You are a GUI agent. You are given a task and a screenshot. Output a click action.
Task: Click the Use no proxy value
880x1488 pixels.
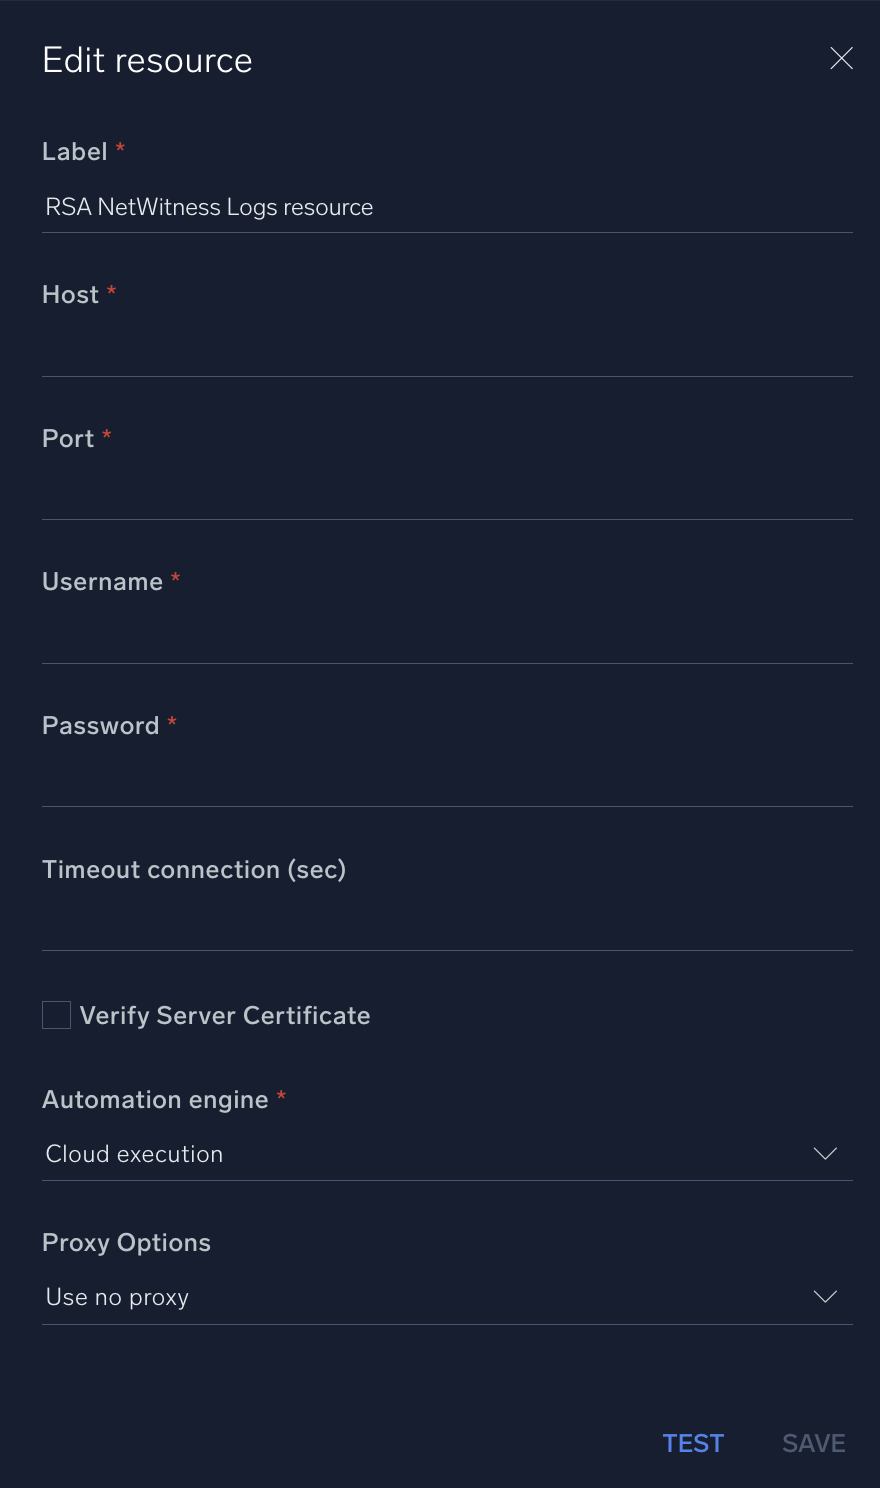point(116,1296)
